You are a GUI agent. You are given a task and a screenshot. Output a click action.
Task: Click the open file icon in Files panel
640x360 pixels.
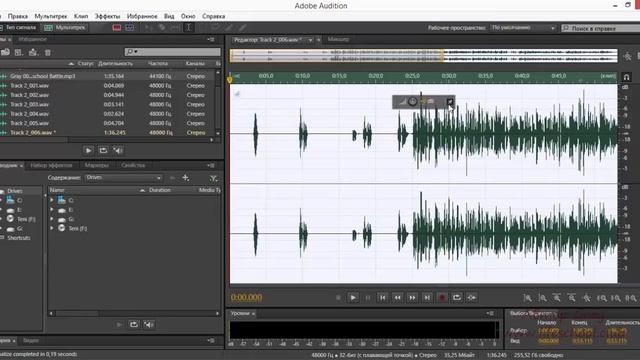point(5,52)
